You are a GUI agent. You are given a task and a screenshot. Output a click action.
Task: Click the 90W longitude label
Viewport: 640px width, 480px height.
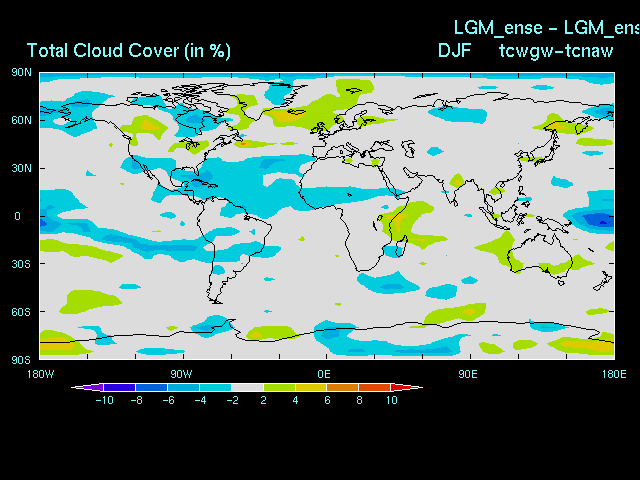coord(181,374)
